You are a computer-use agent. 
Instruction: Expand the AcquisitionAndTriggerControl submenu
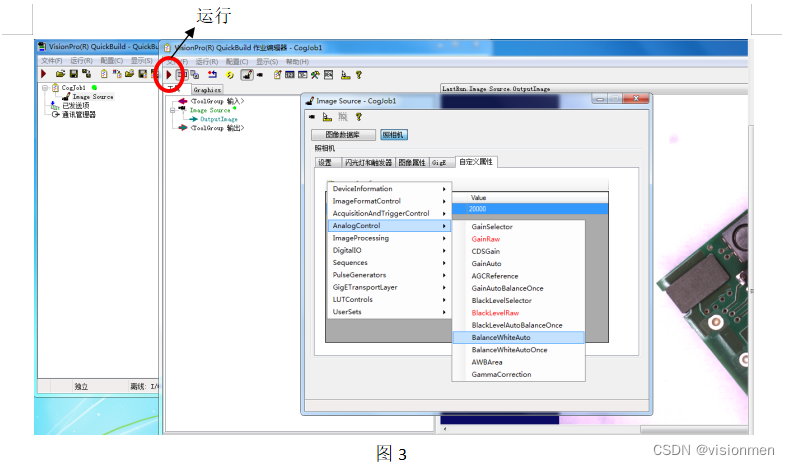click(389, 213)
